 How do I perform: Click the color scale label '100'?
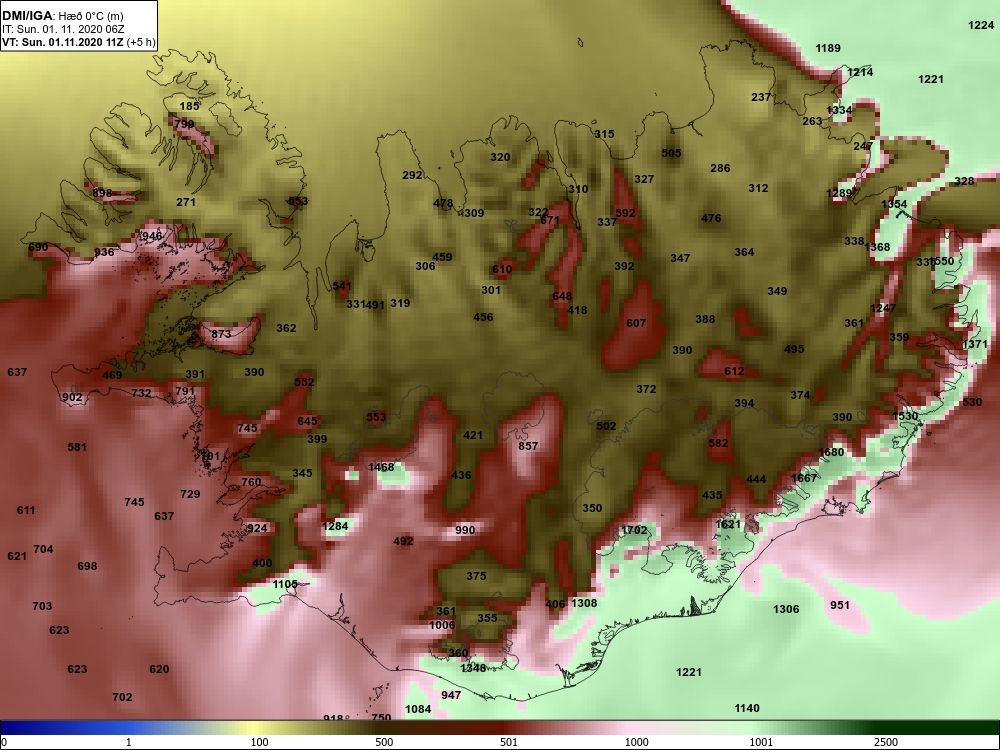pyautogui.click(x=260, y=742)
